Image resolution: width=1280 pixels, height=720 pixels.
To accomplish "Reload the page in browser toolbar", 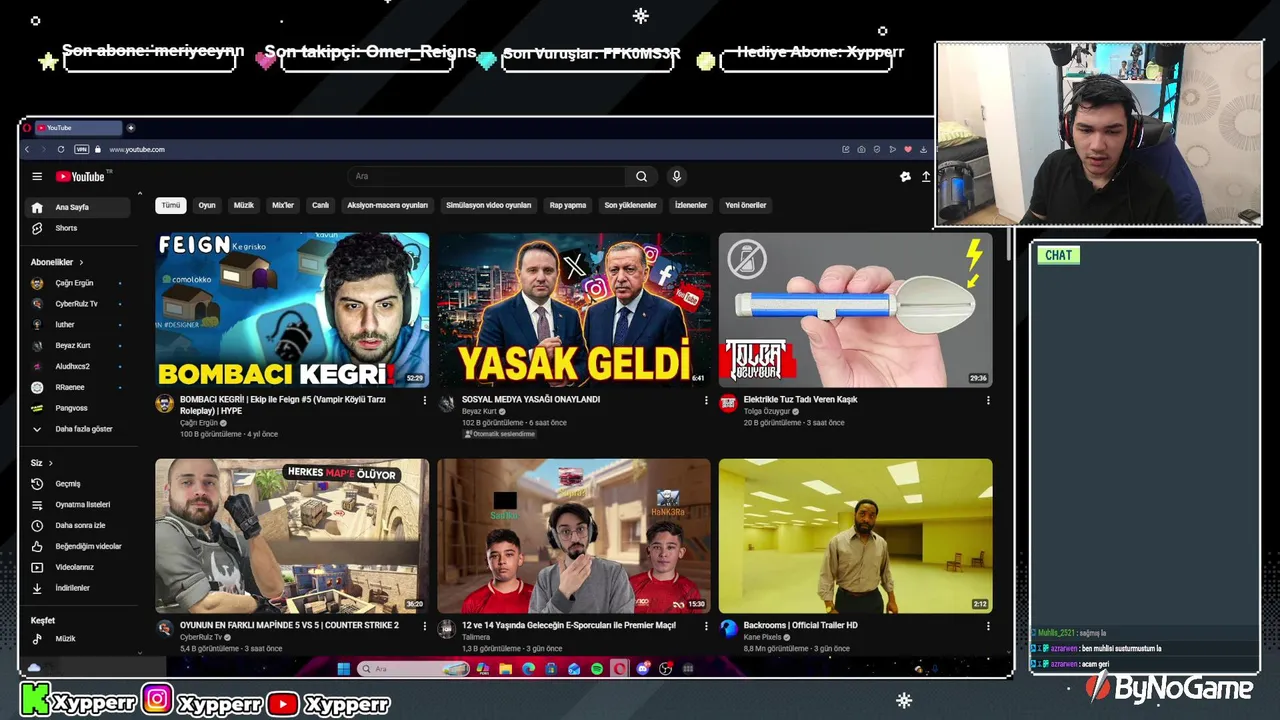I will 61,149.
